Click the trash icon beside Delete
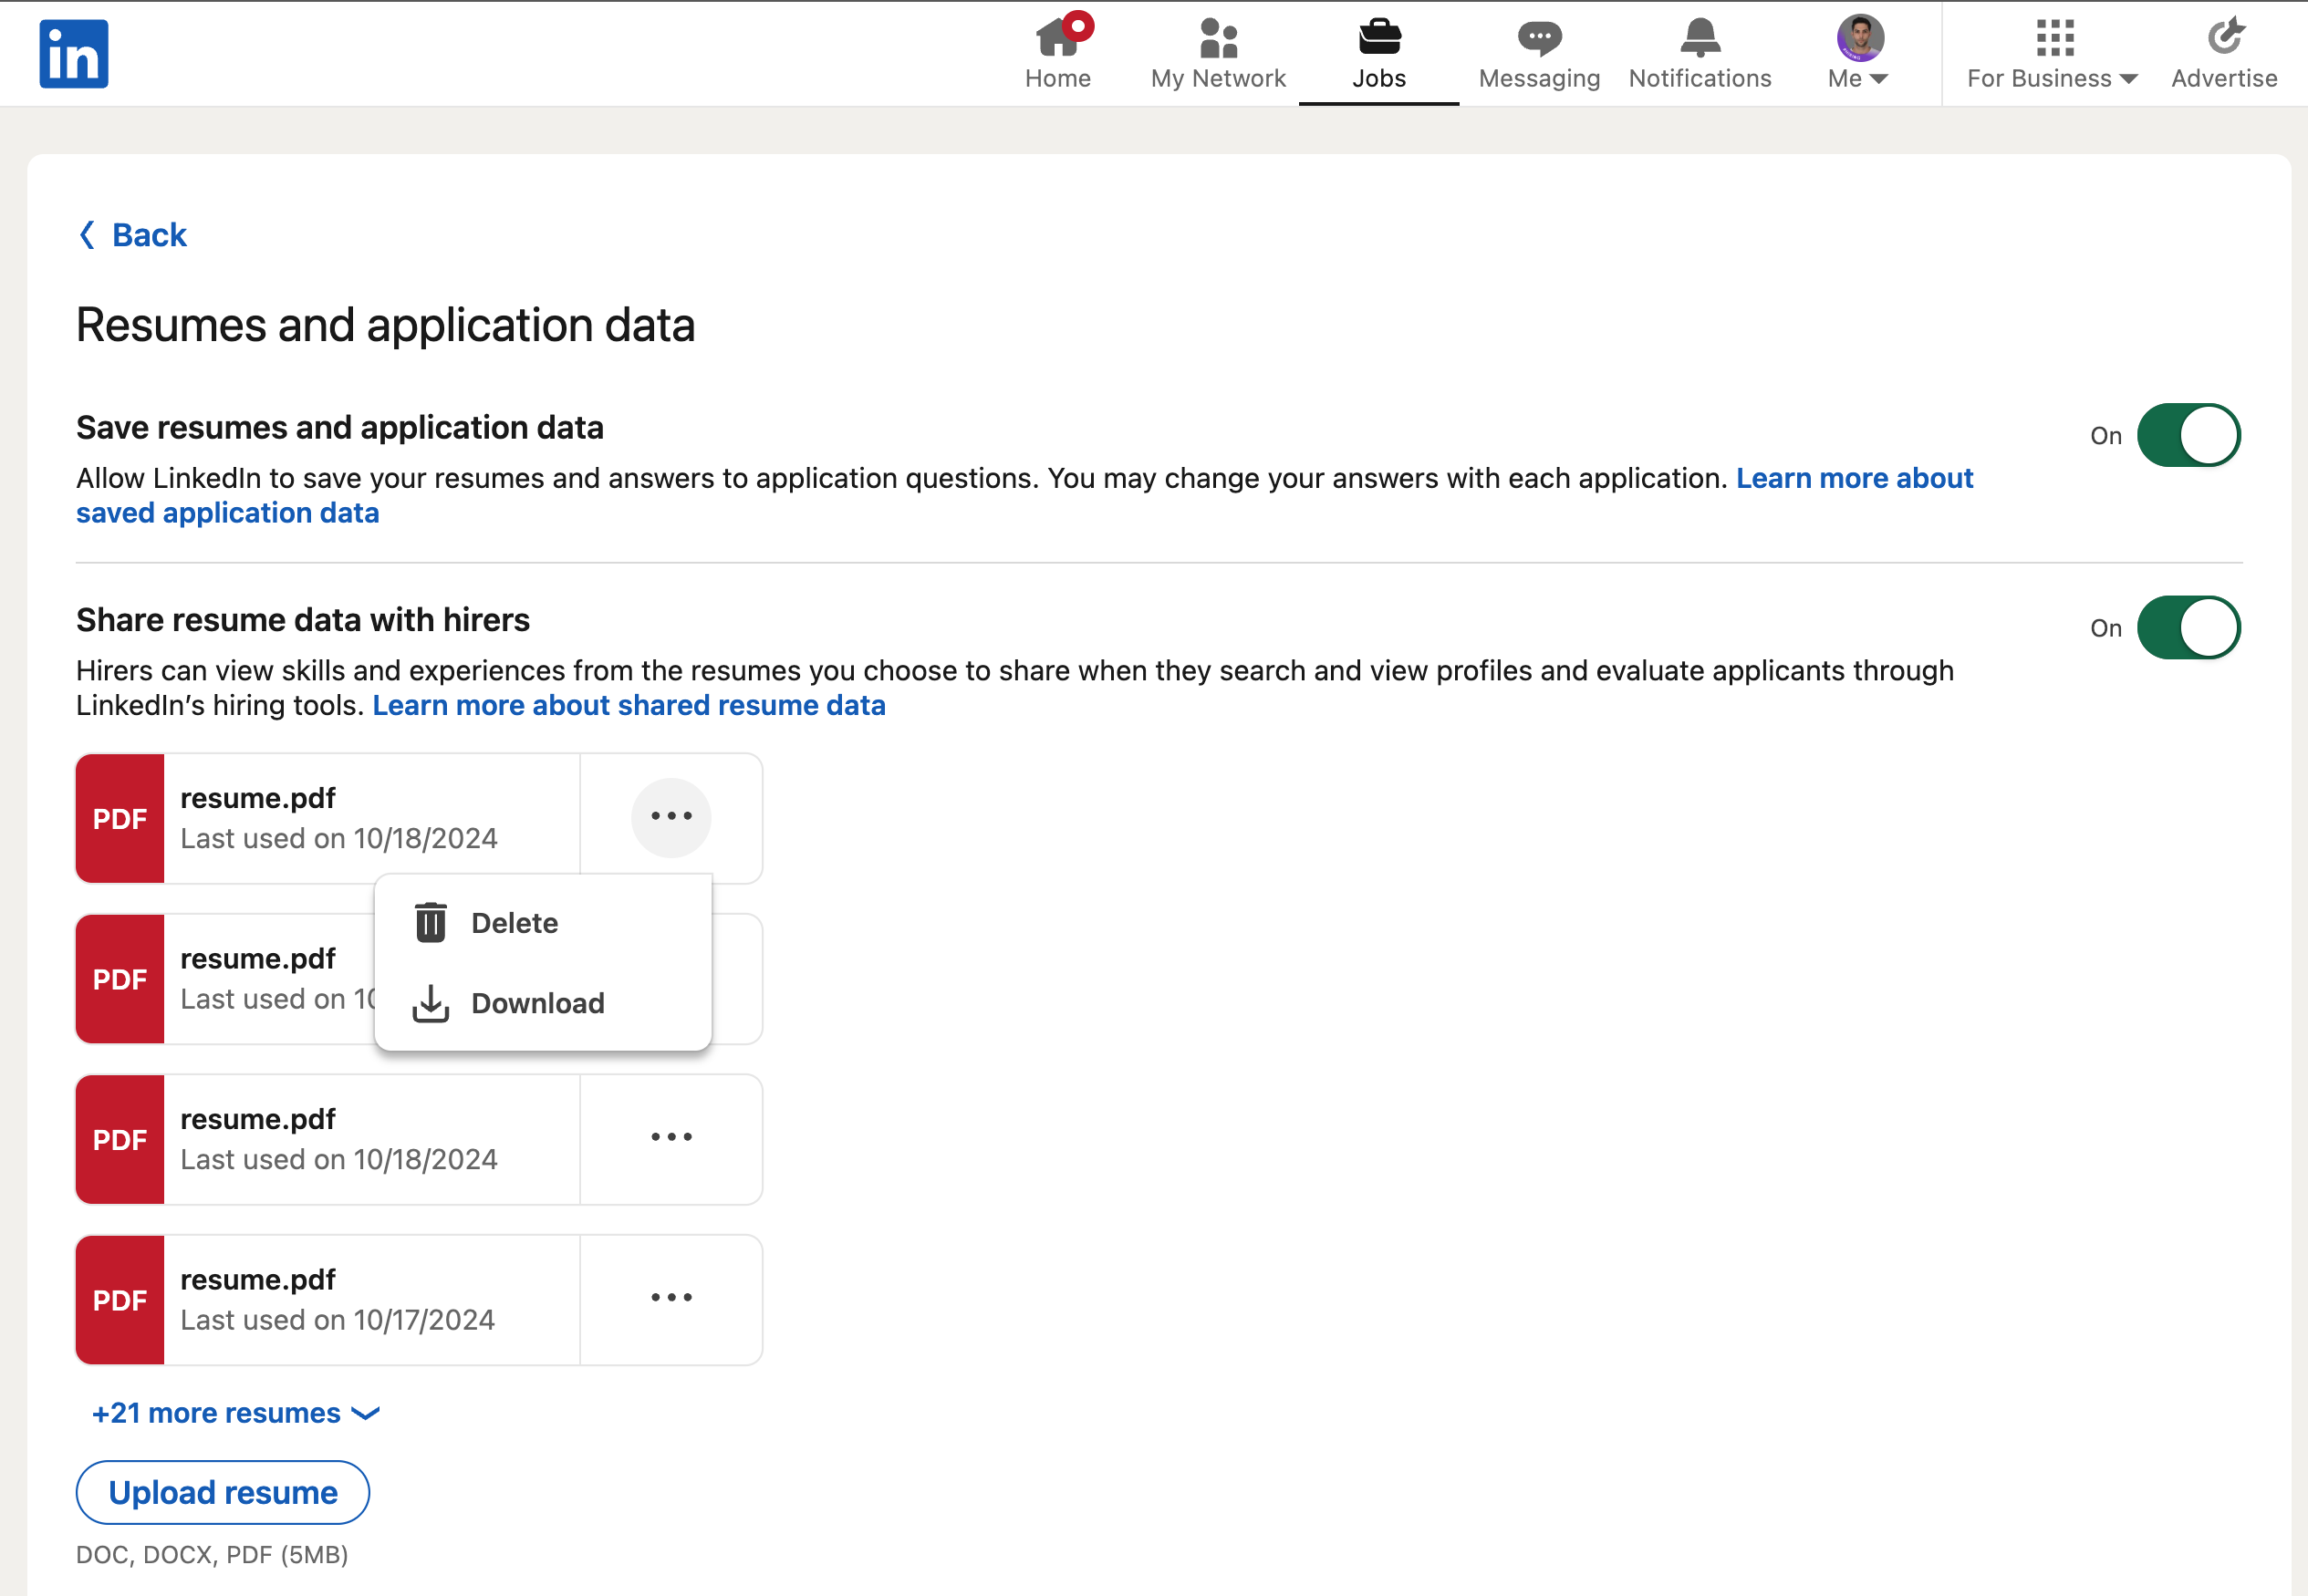 point(431,922)
